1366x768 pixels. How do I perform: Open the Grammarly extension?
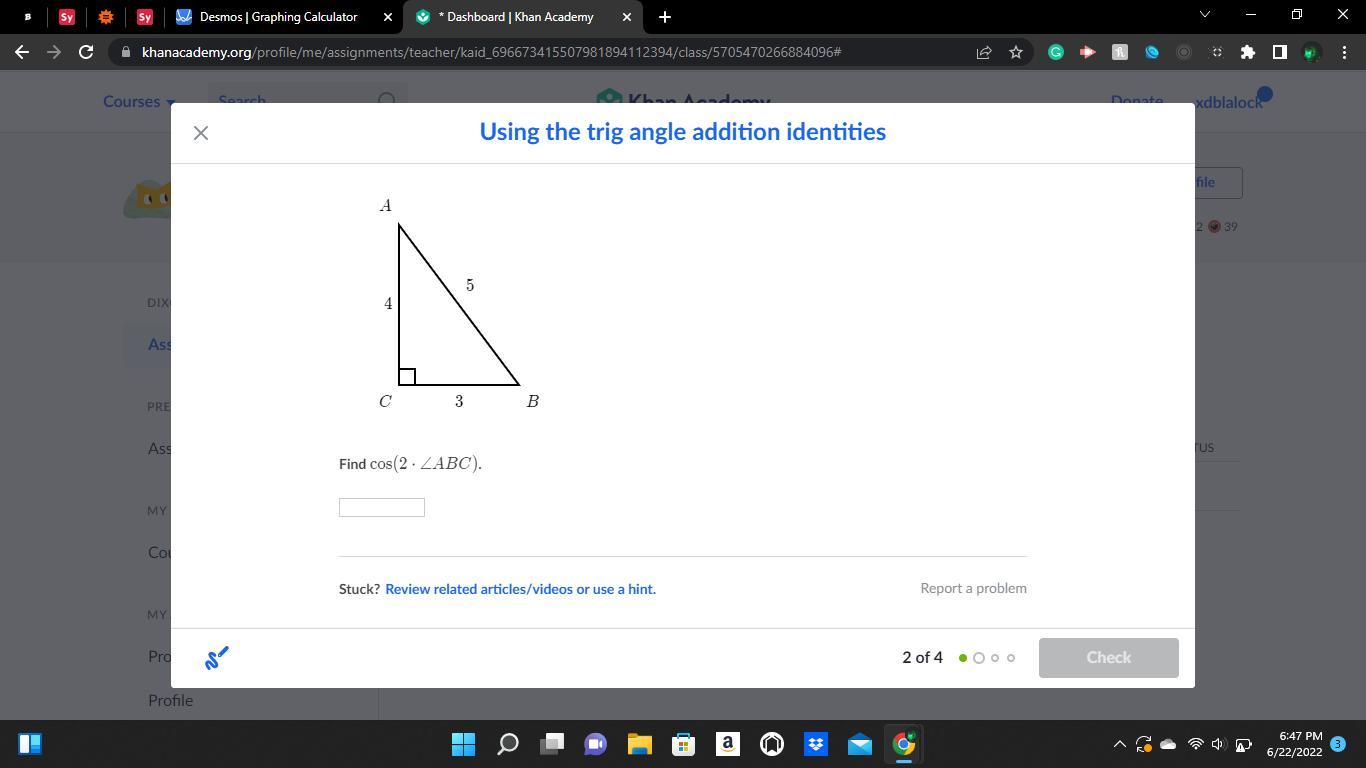tap(1056, 52)
